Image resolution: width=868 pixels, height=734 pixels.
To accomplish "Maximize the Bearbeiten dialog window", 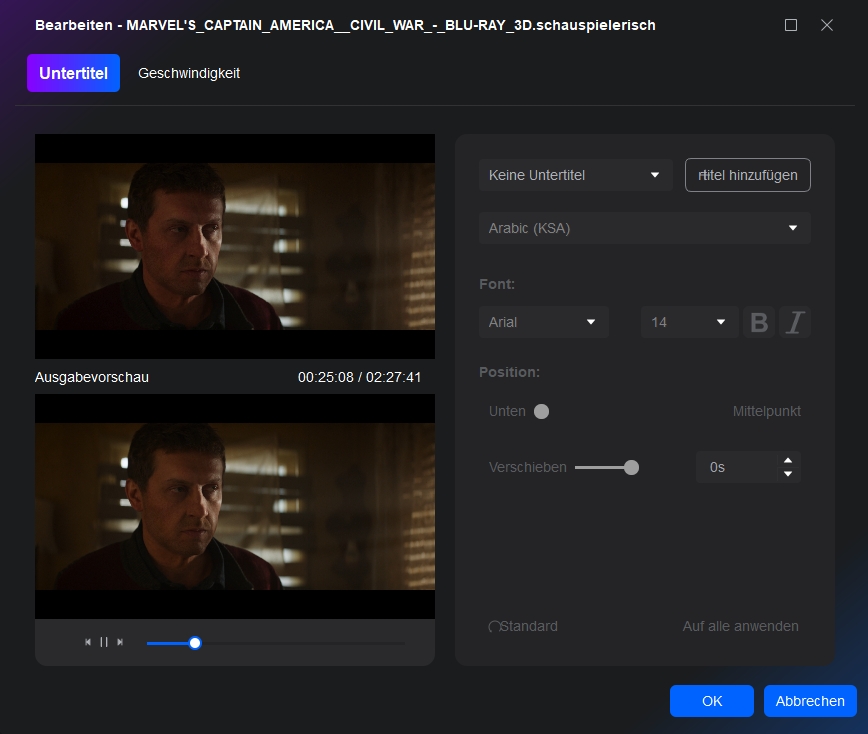I will pos(791,25).
